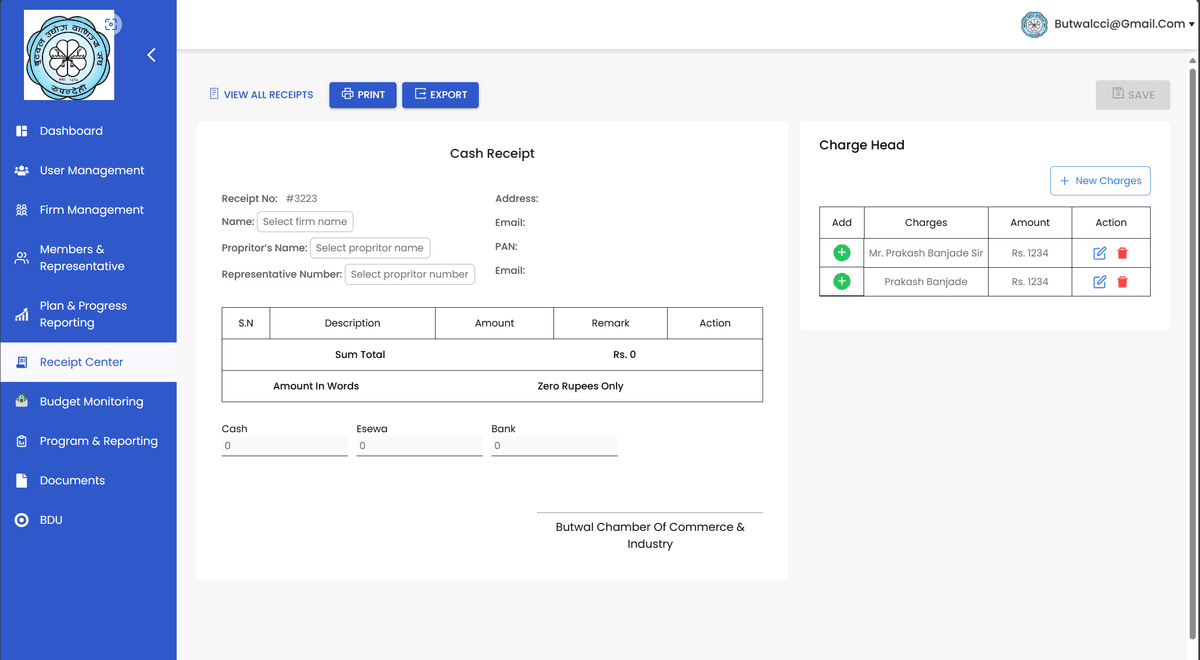Delete the Mr. Prakash Banjade Sir charge
The image size is (1200, 660).
click(1122, 253)
